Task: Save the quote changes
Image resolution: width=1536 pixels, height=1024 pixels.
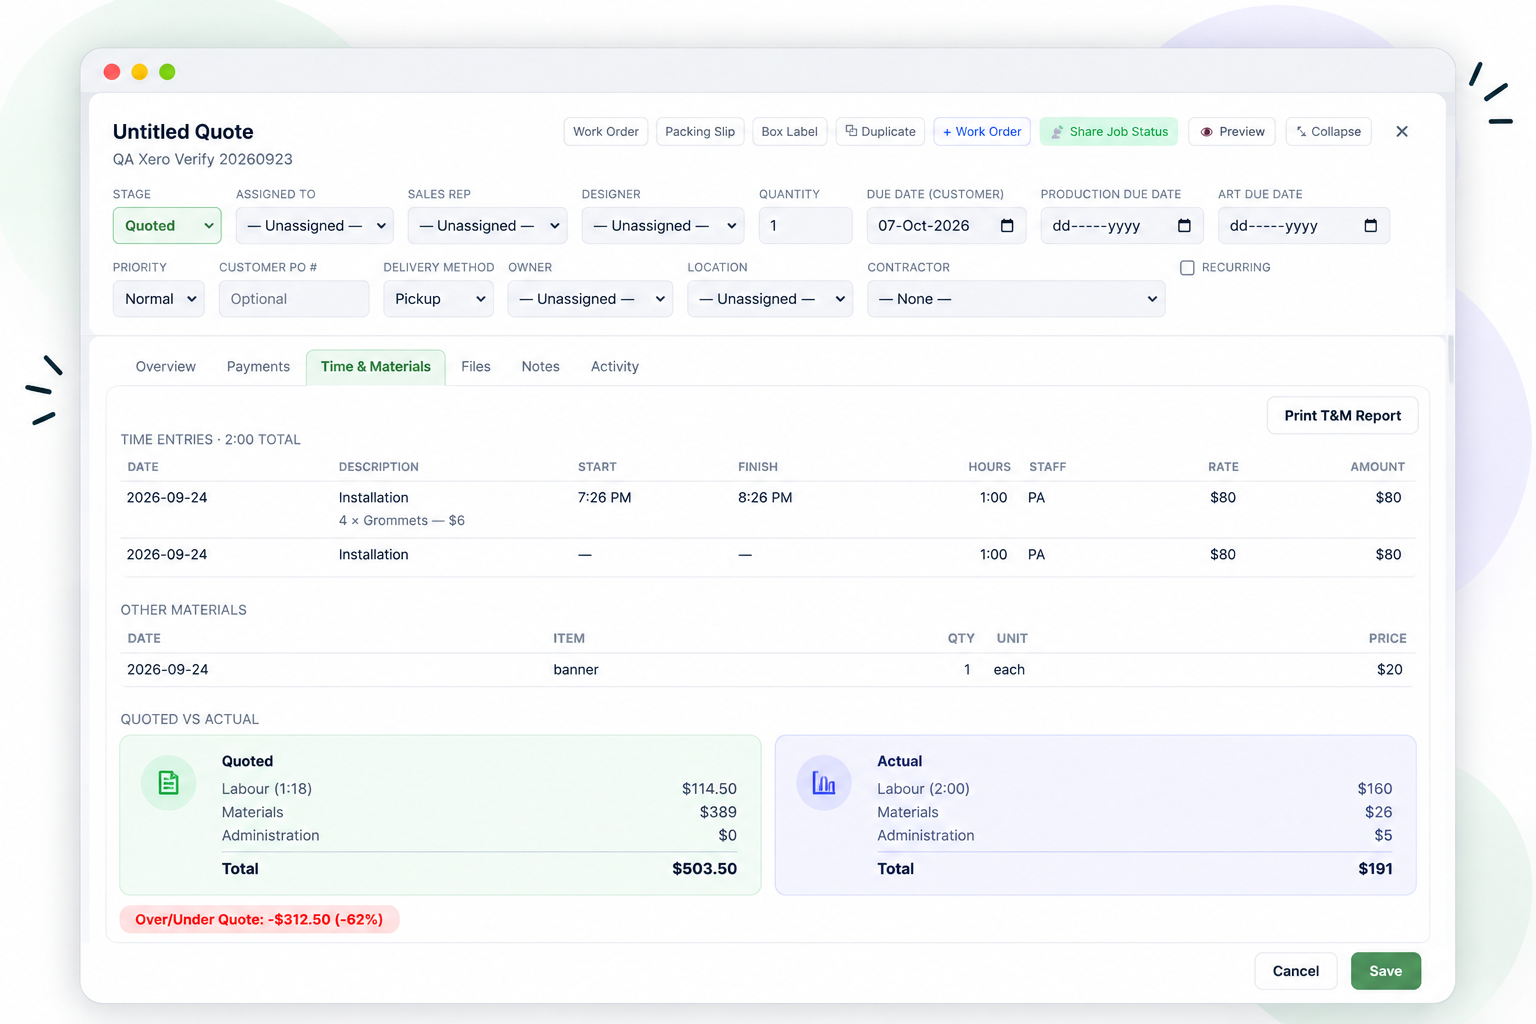Action: pyautogui.click(x=1386, y=971)
